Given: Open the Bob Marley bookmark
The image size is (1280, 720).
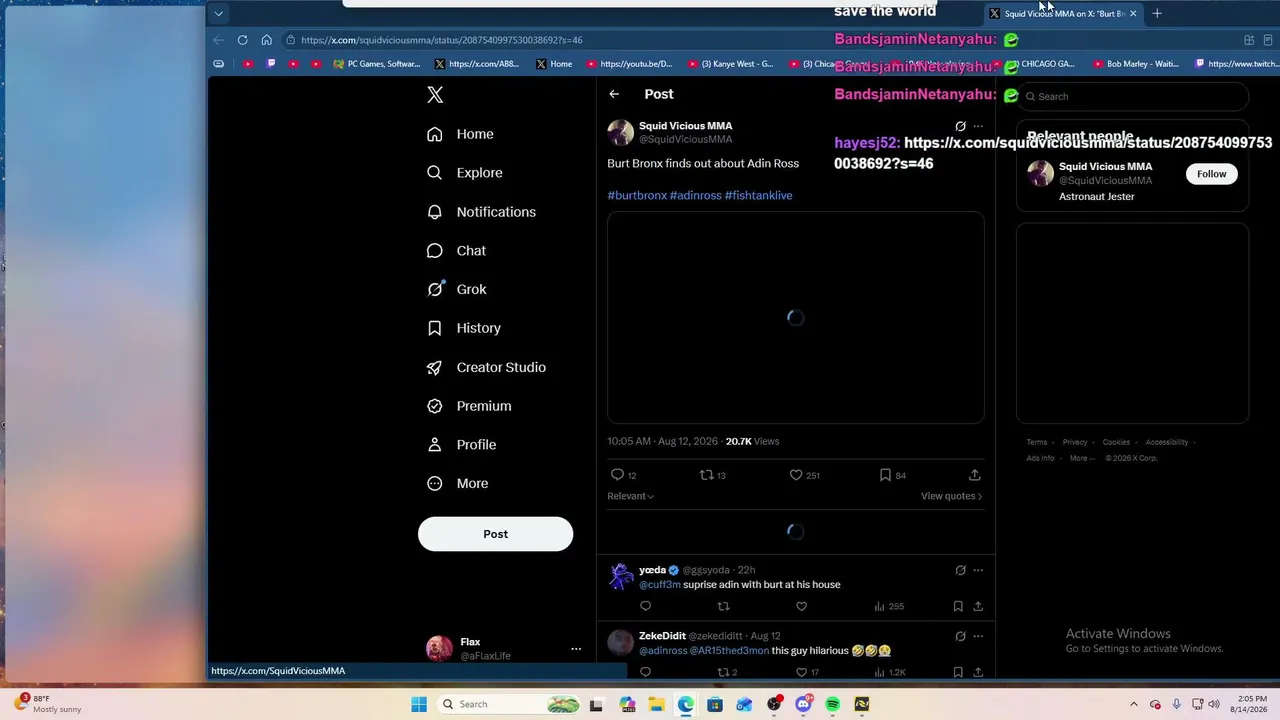Looking at the screenshot, I should (x=1136, y=64).
